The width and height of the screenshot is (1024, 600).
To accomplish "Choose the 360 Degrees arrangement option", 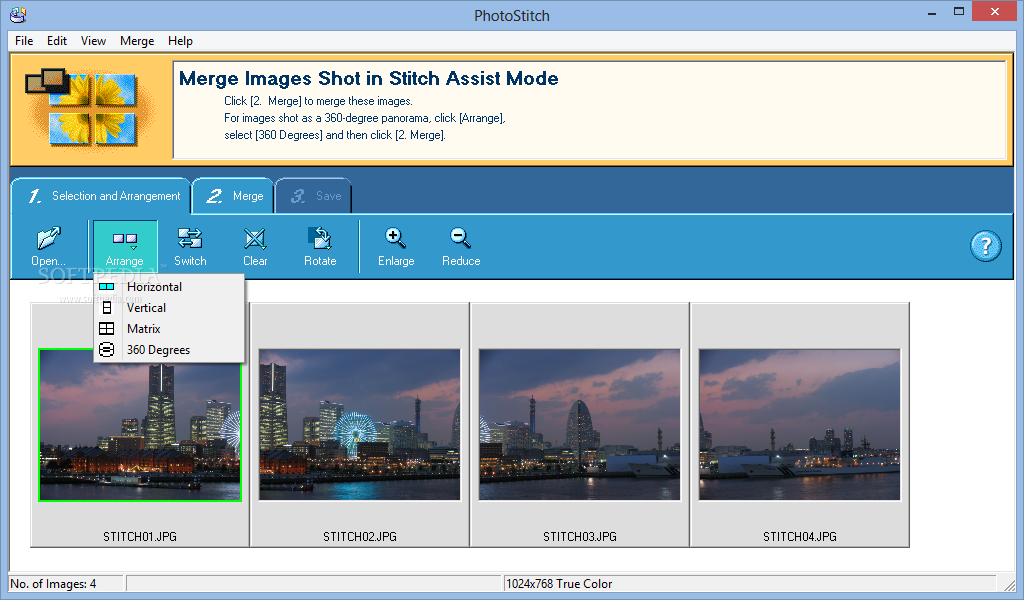I will [169, 350].
